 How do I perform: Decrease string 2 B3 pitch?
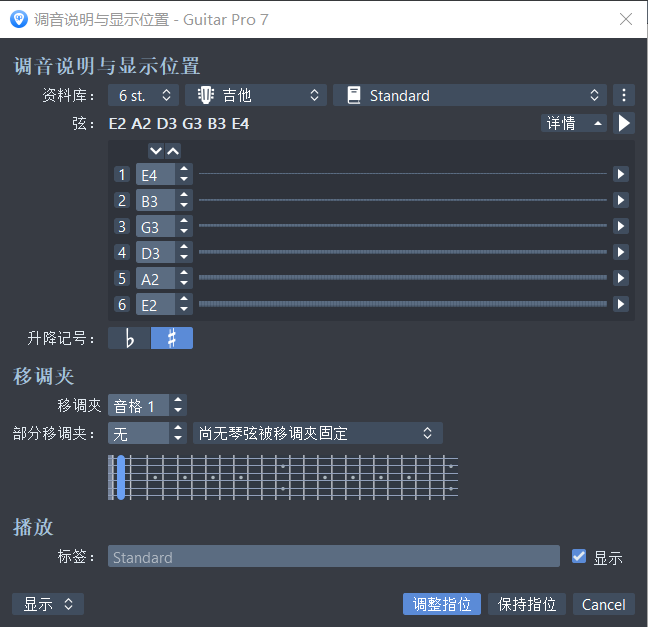tap(184, 205)
